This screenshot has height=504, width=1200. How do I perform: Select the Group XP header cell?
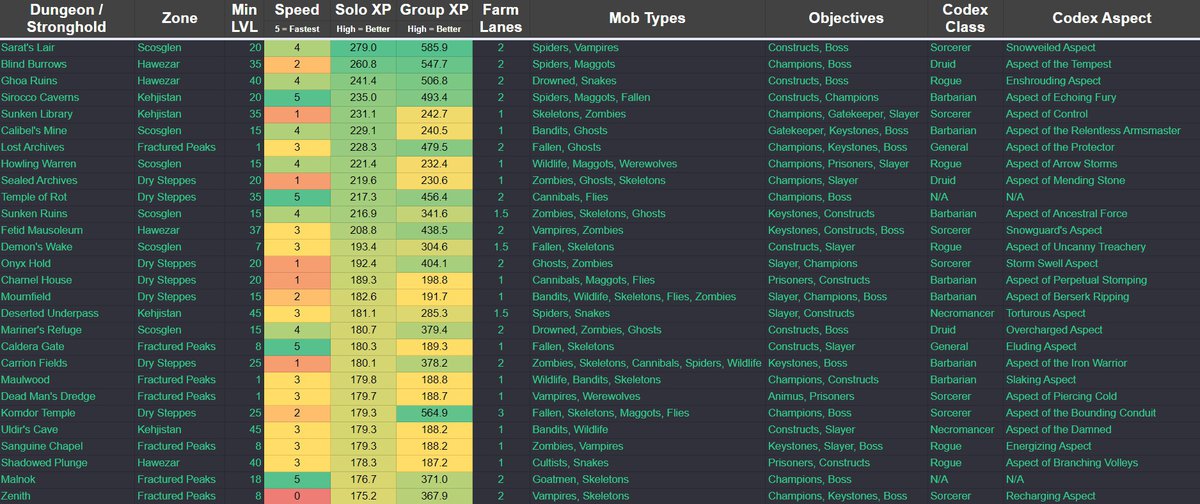tap(432, 19)
